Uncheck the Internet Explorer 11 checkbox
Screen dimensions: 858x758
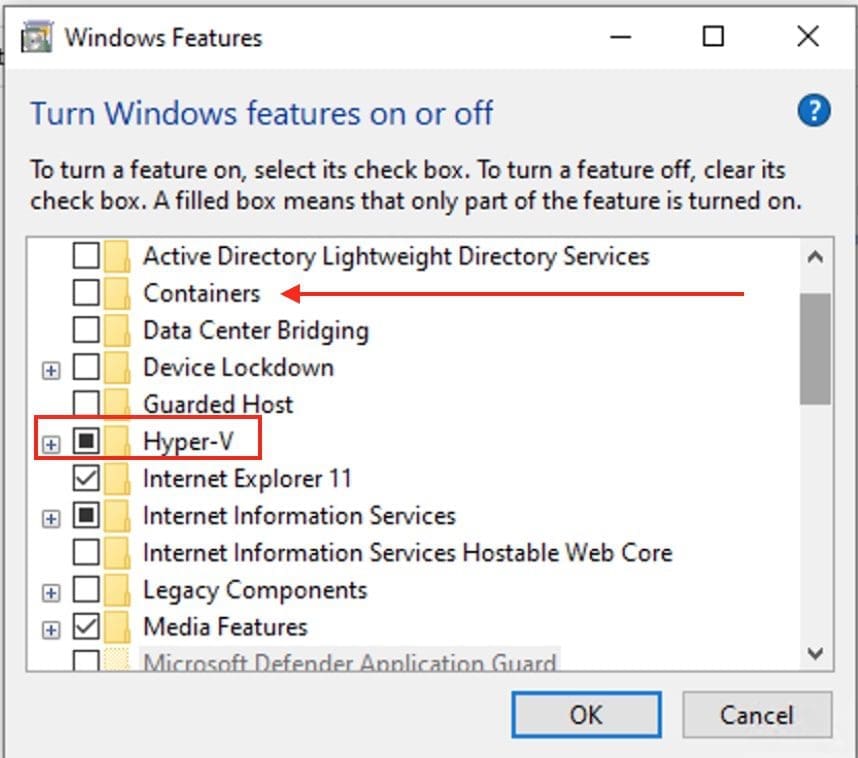coord(87,478)
